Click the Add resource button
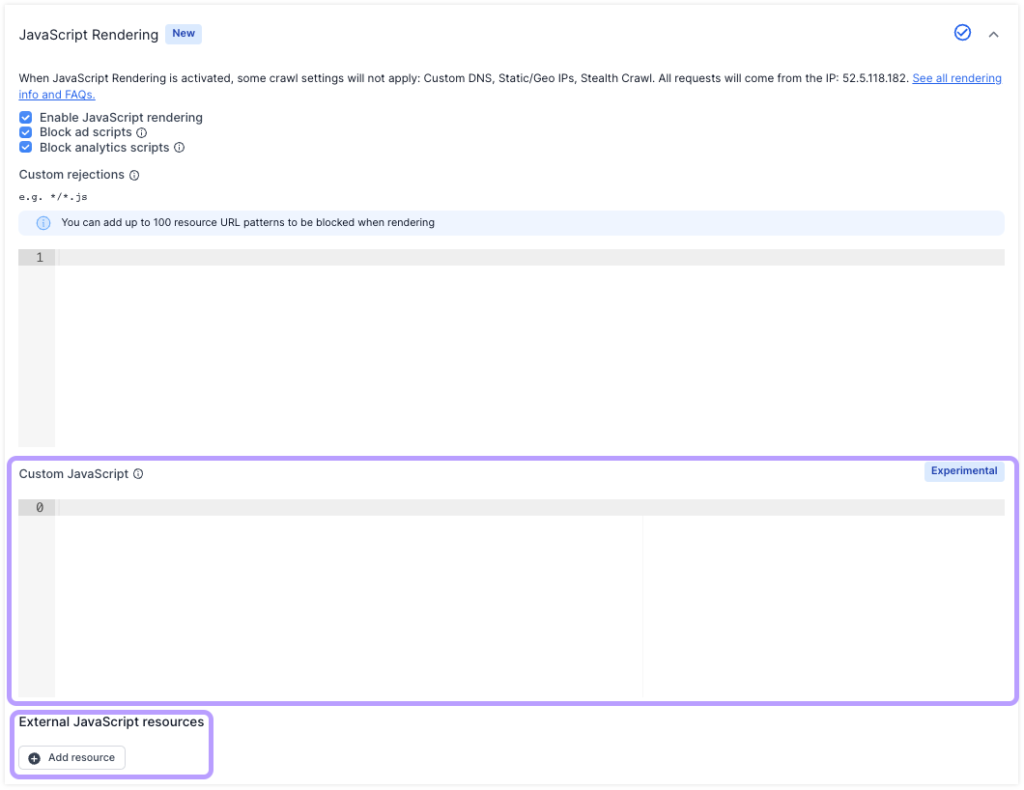1024x790 pixels. (71, 757)
